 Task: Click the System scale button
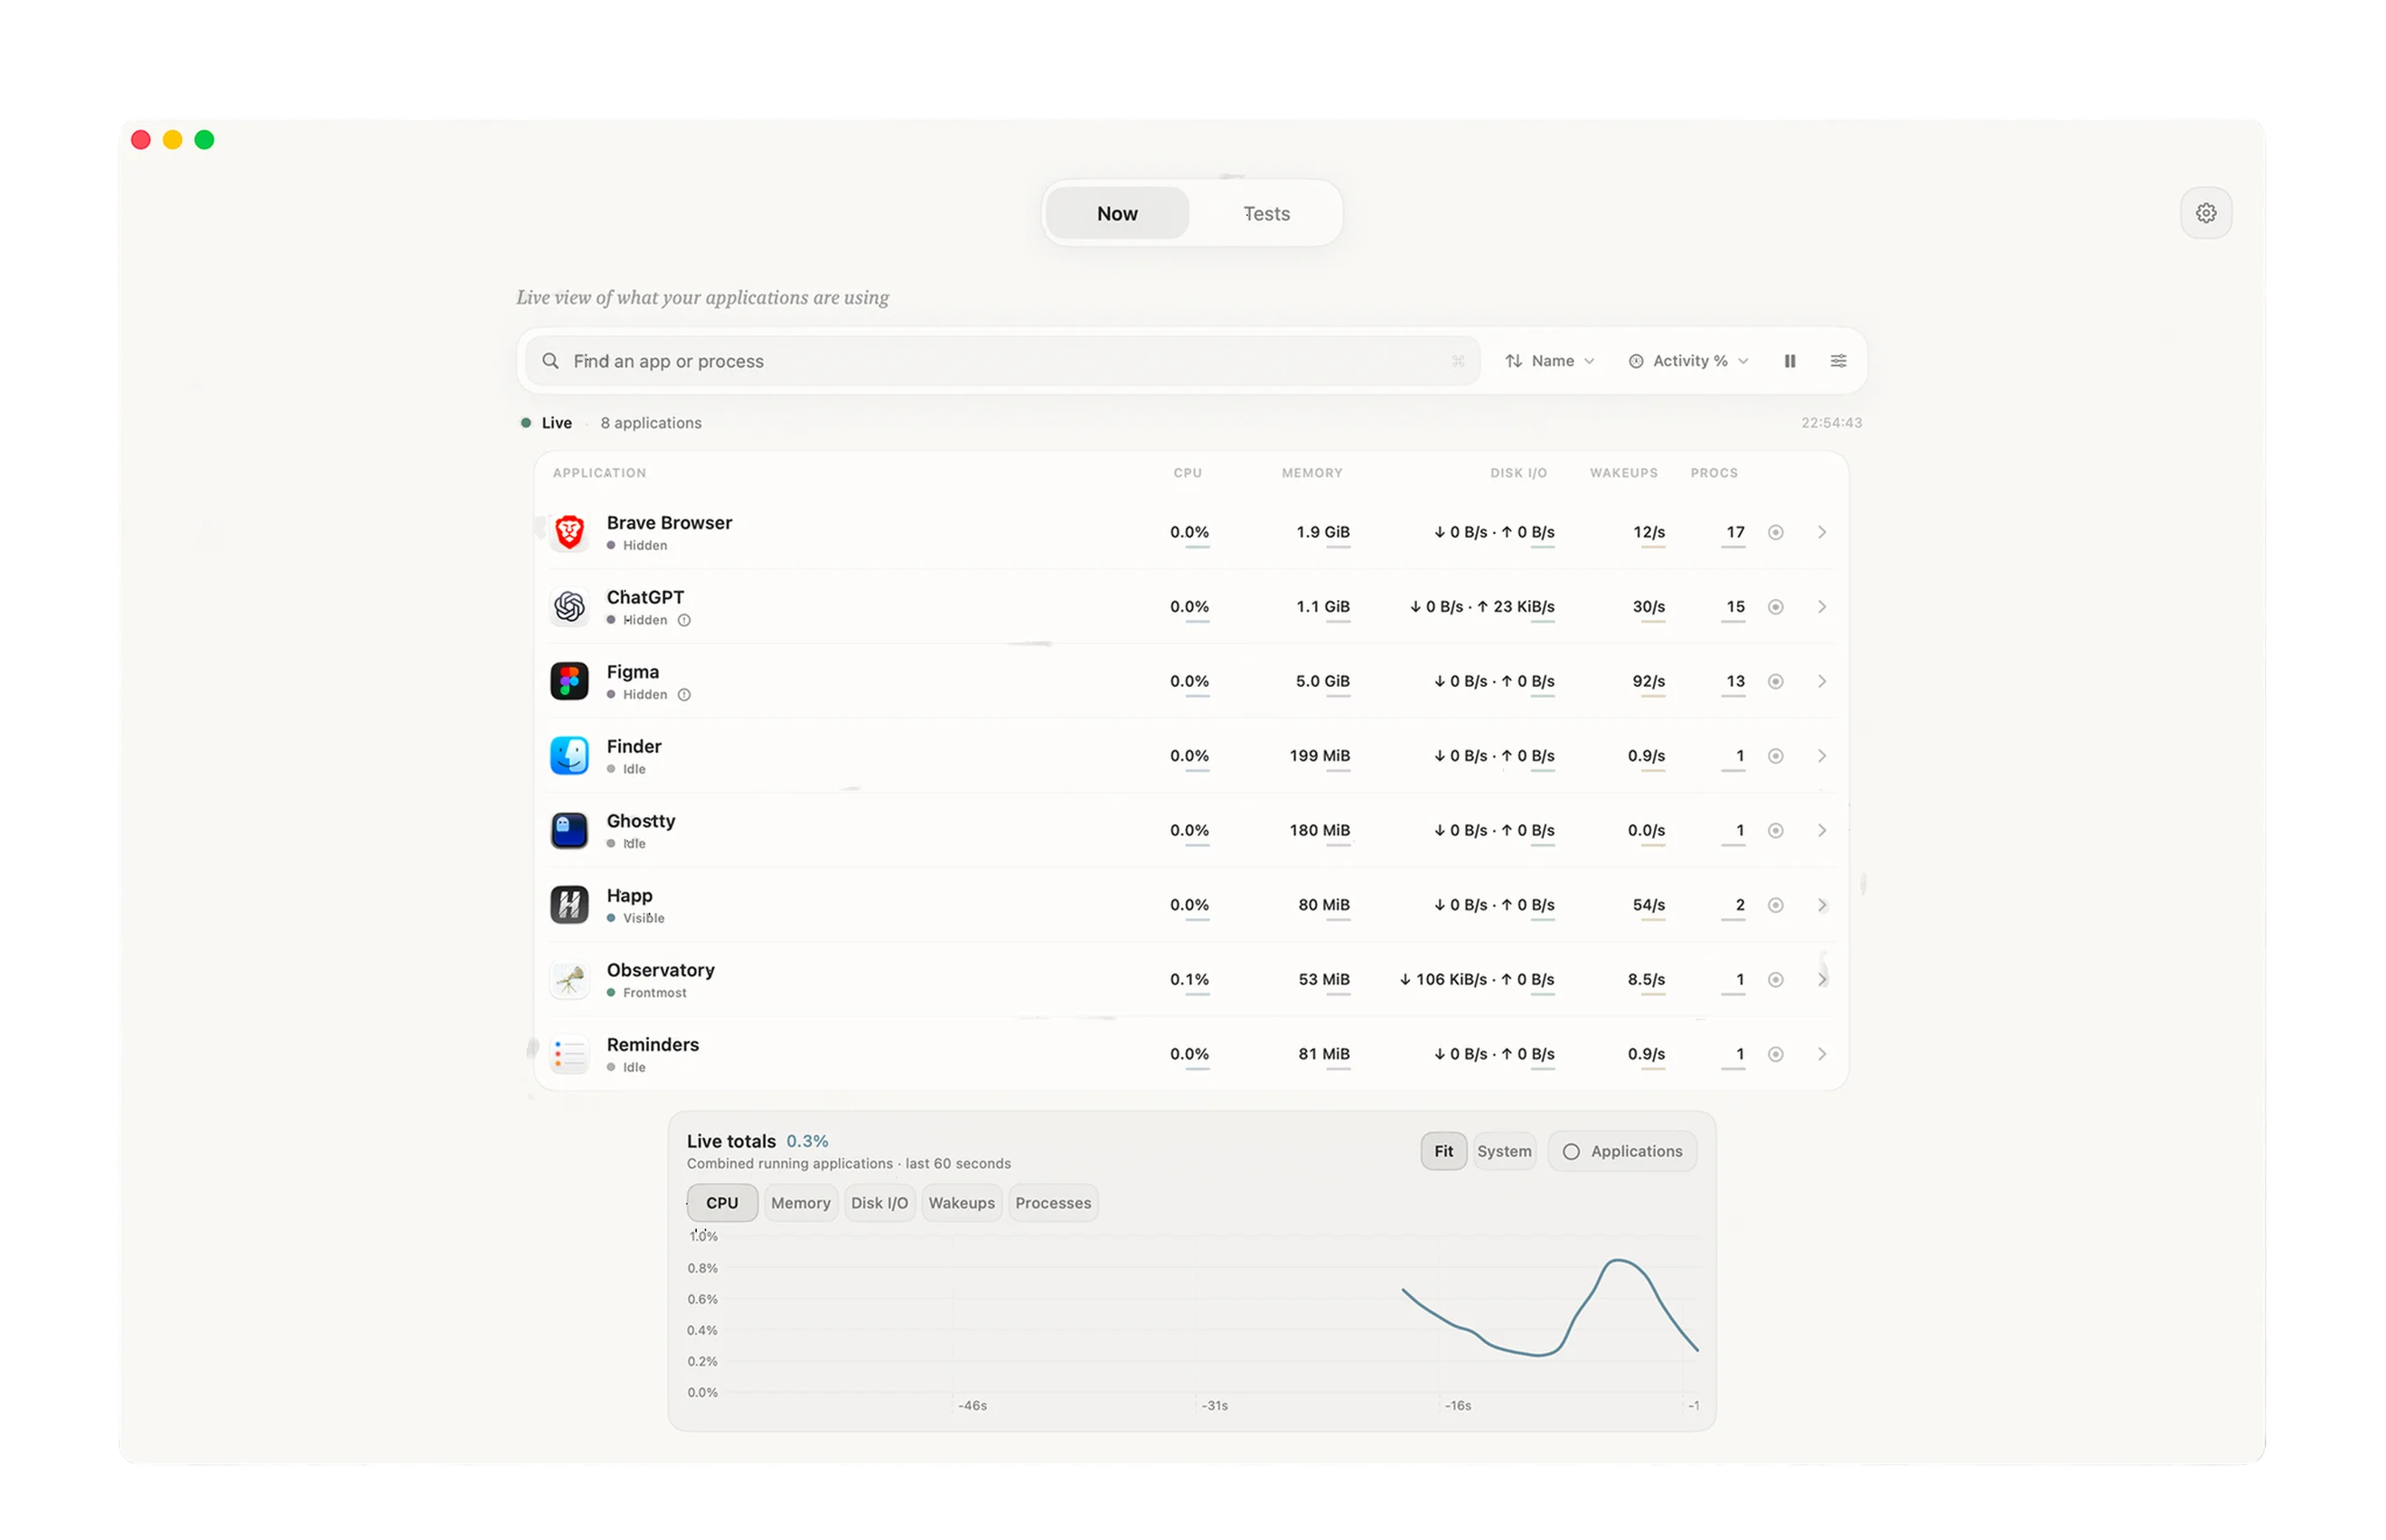pos(1503,1151)
